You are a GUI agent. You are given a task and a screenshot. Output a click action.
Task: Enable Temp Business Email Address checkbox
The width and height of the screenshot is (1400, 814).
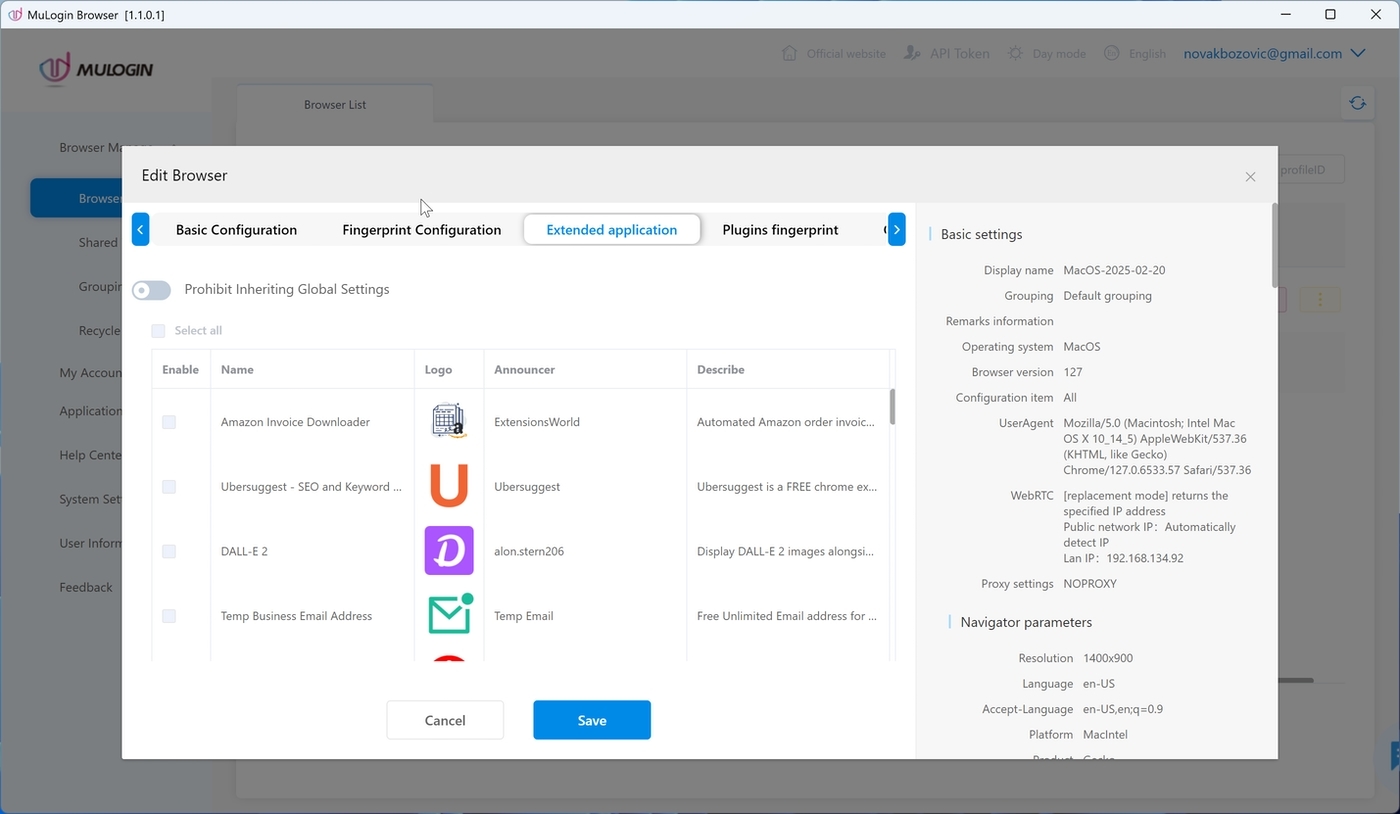click(x=169, y=616)
